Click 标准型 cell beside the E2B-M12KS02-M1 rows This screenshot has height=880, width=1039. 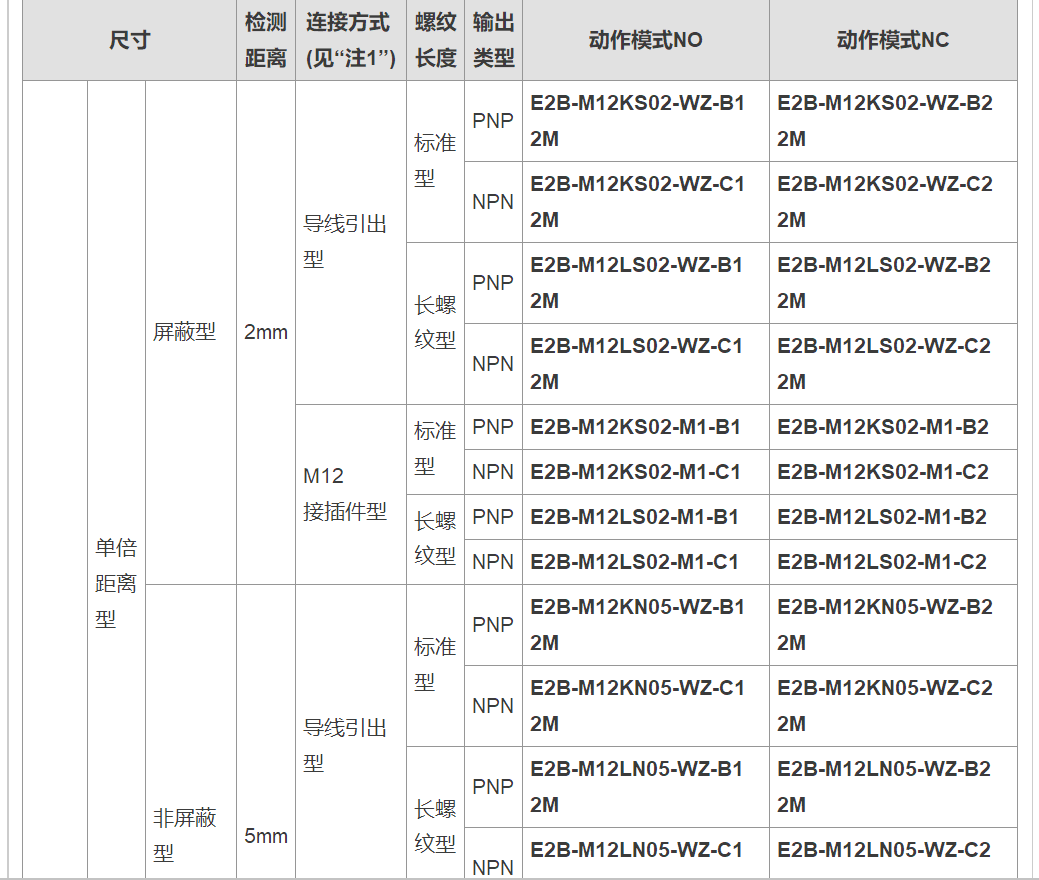coord(435,449)
